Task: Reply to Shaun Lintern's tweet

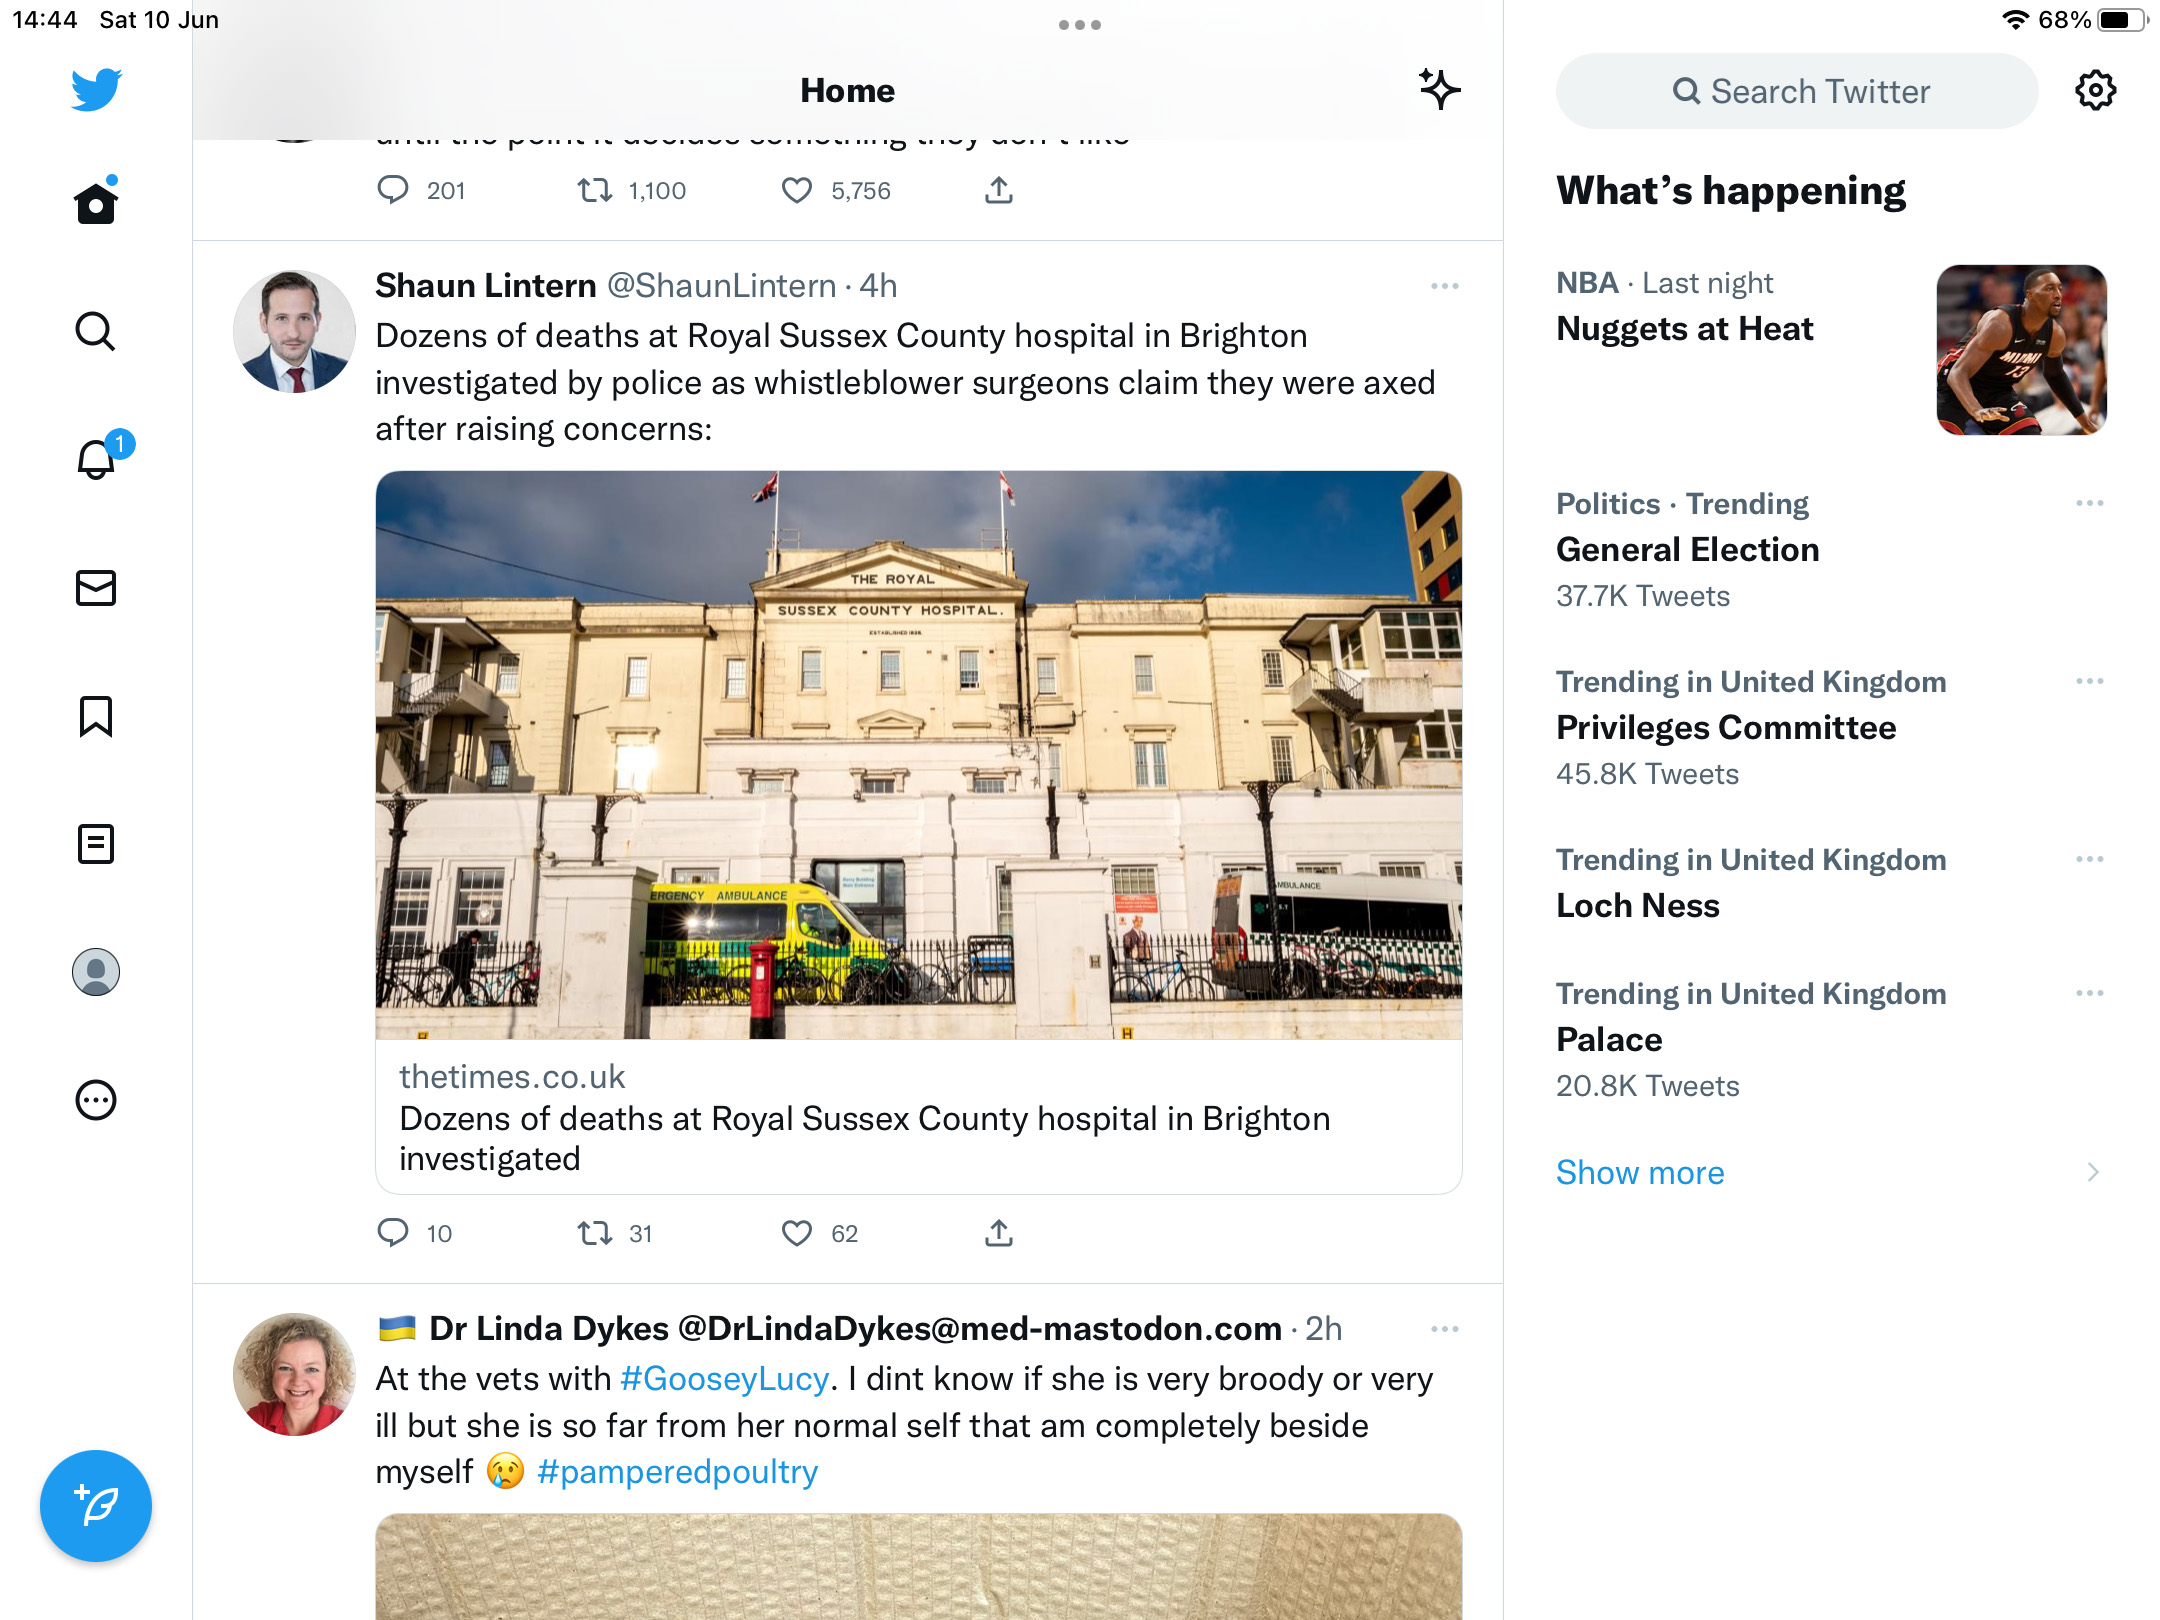Action: 393,1233
